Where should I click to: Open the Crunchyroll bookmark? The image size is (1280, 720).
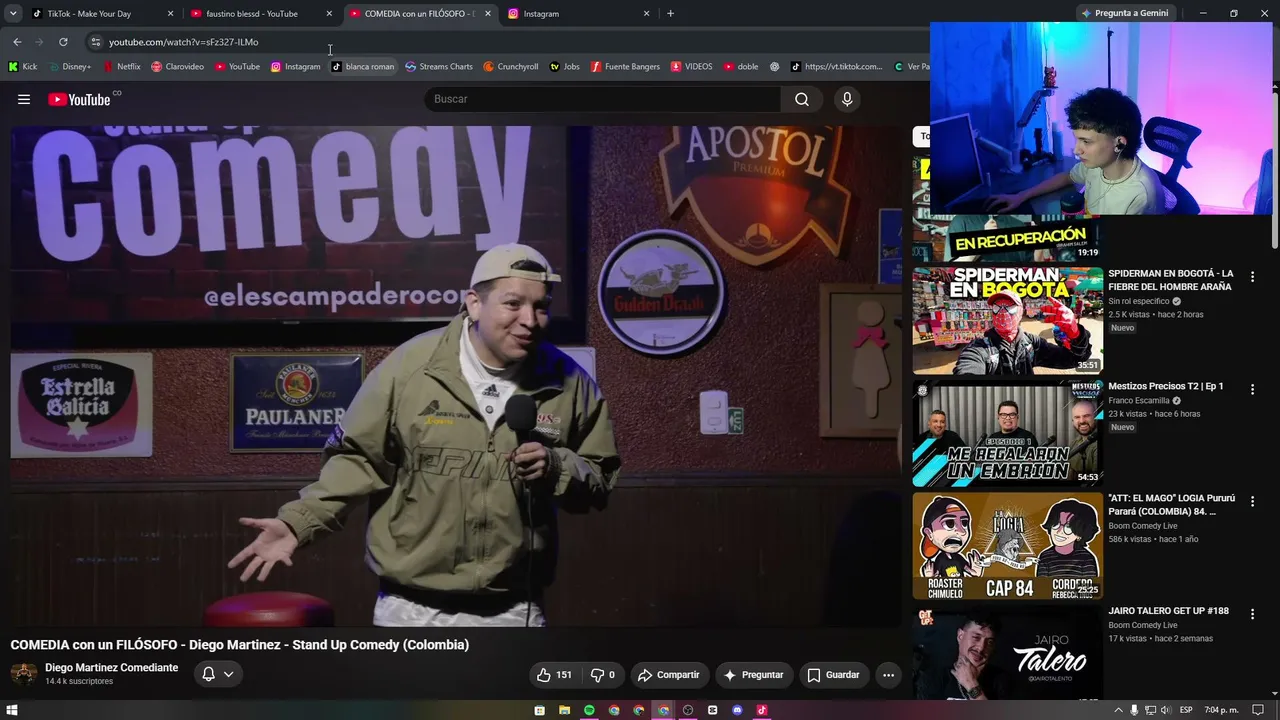pyautogui.click(x=511, y=67)
